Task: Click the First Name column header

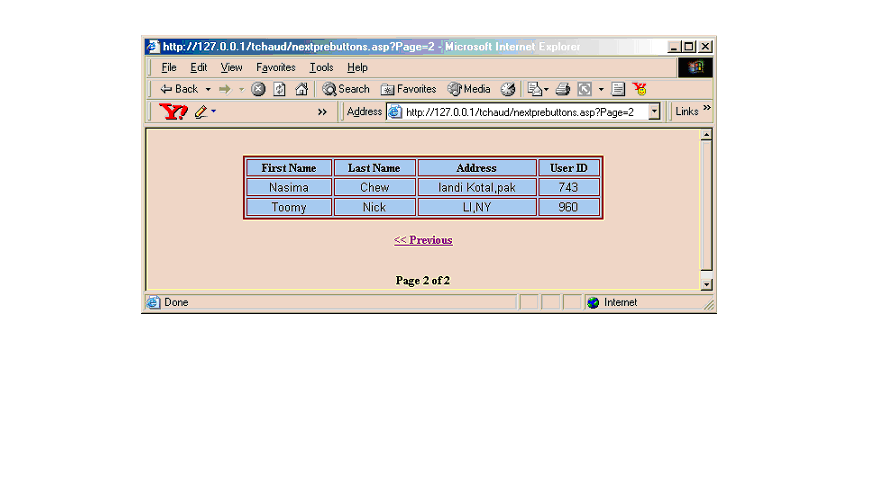Action: 288,168
